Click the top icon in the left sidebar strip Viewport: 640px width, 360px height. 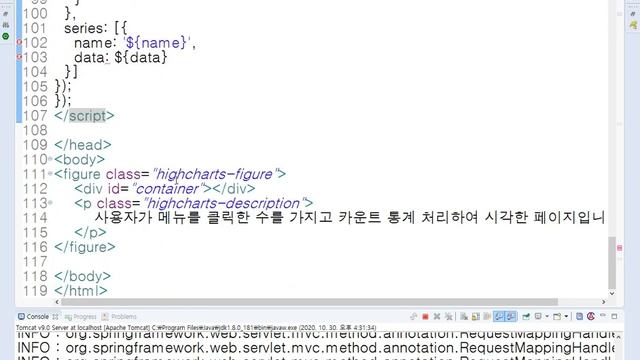(x=6, y=14)
